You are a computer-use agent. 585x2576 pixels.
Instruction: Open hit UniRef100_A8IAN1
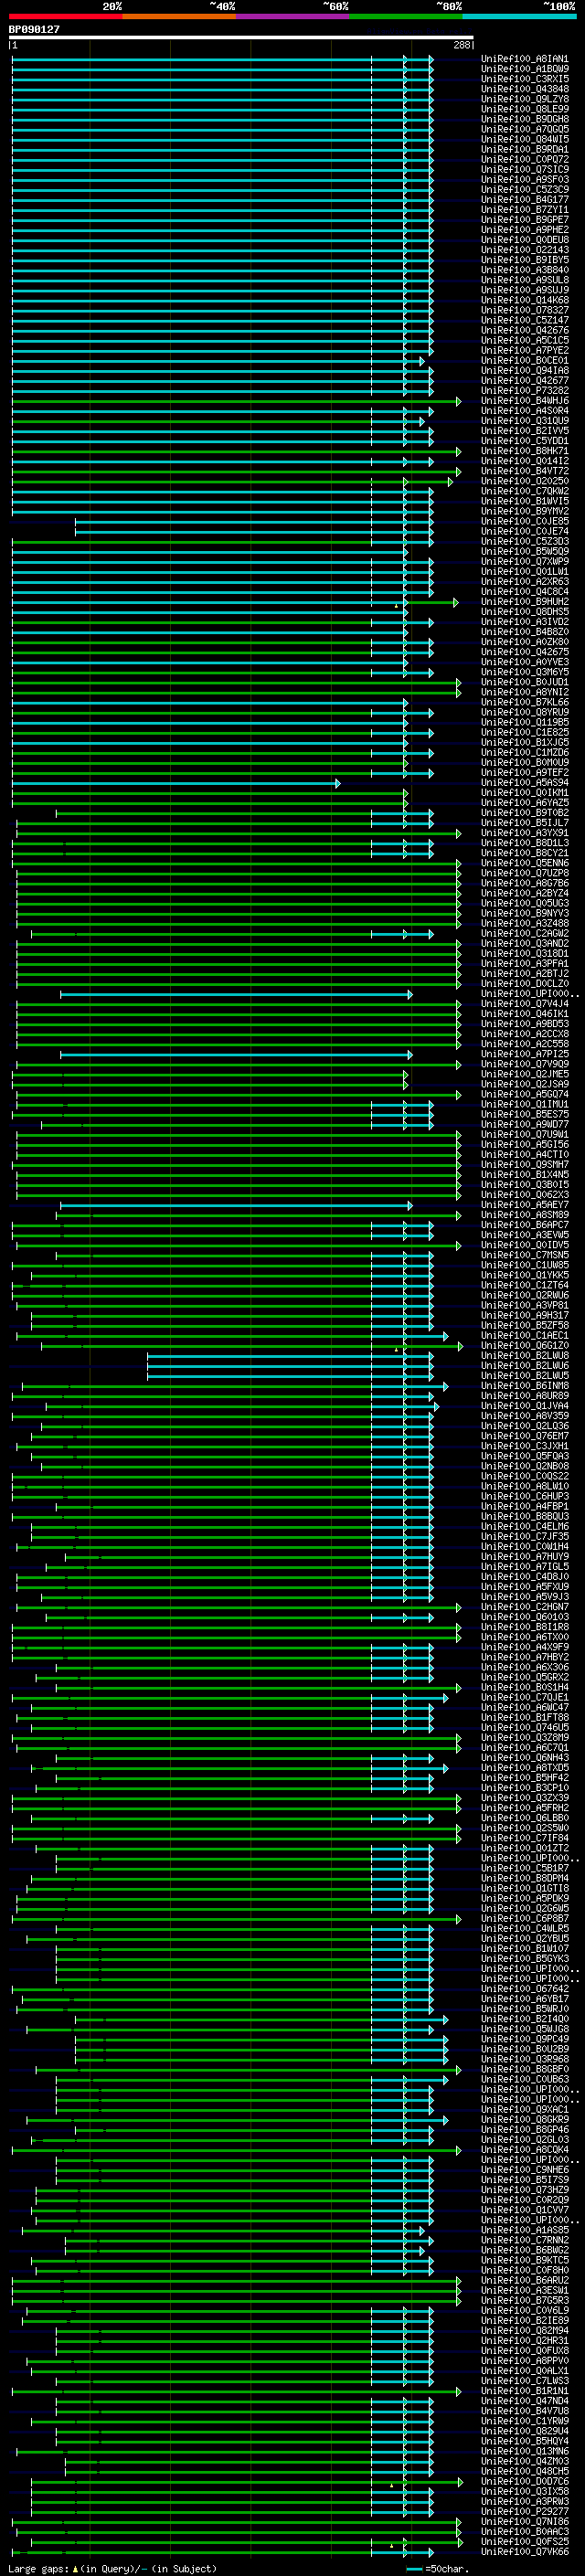tap(525, 59)
